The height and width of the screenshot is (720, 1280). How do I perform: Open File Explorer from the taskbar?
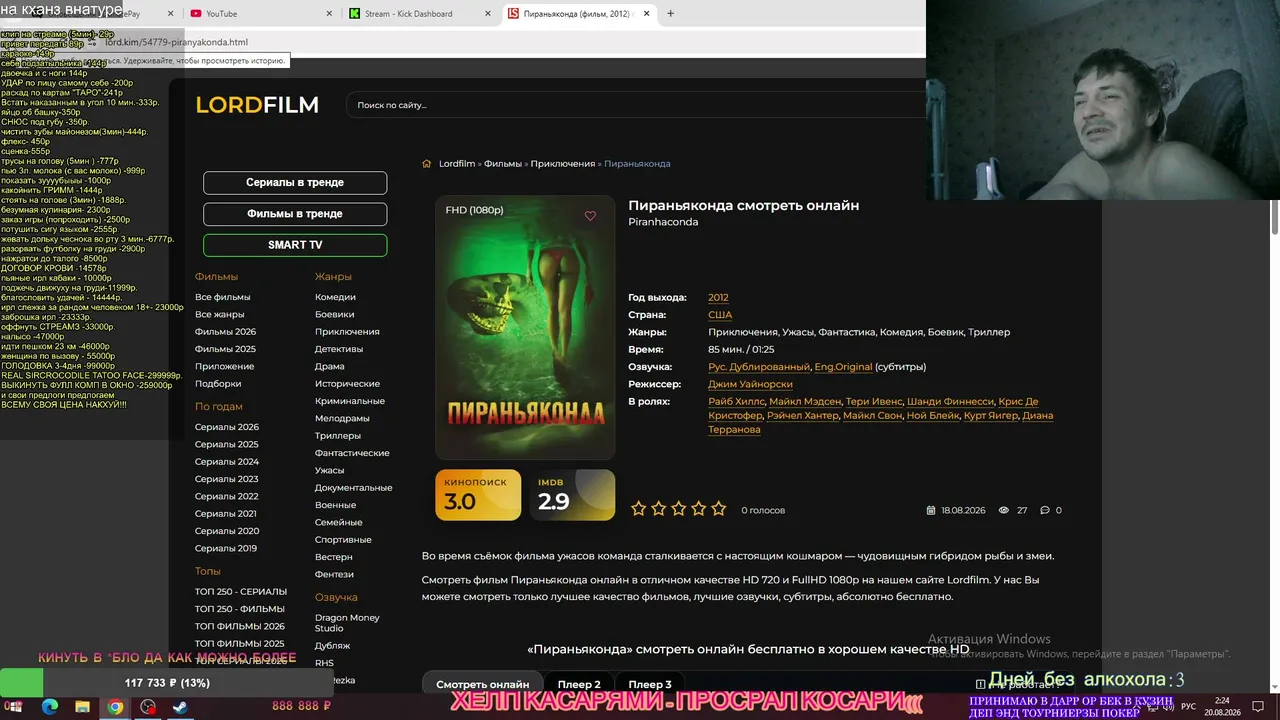click(83, 707)
